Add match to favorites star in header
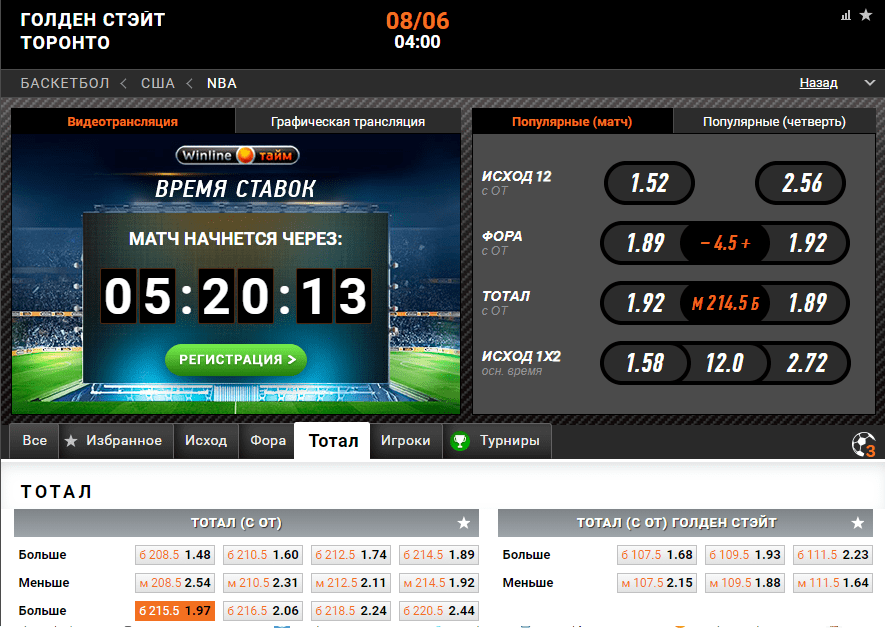 pyautogui.click(x=866, y=15)
